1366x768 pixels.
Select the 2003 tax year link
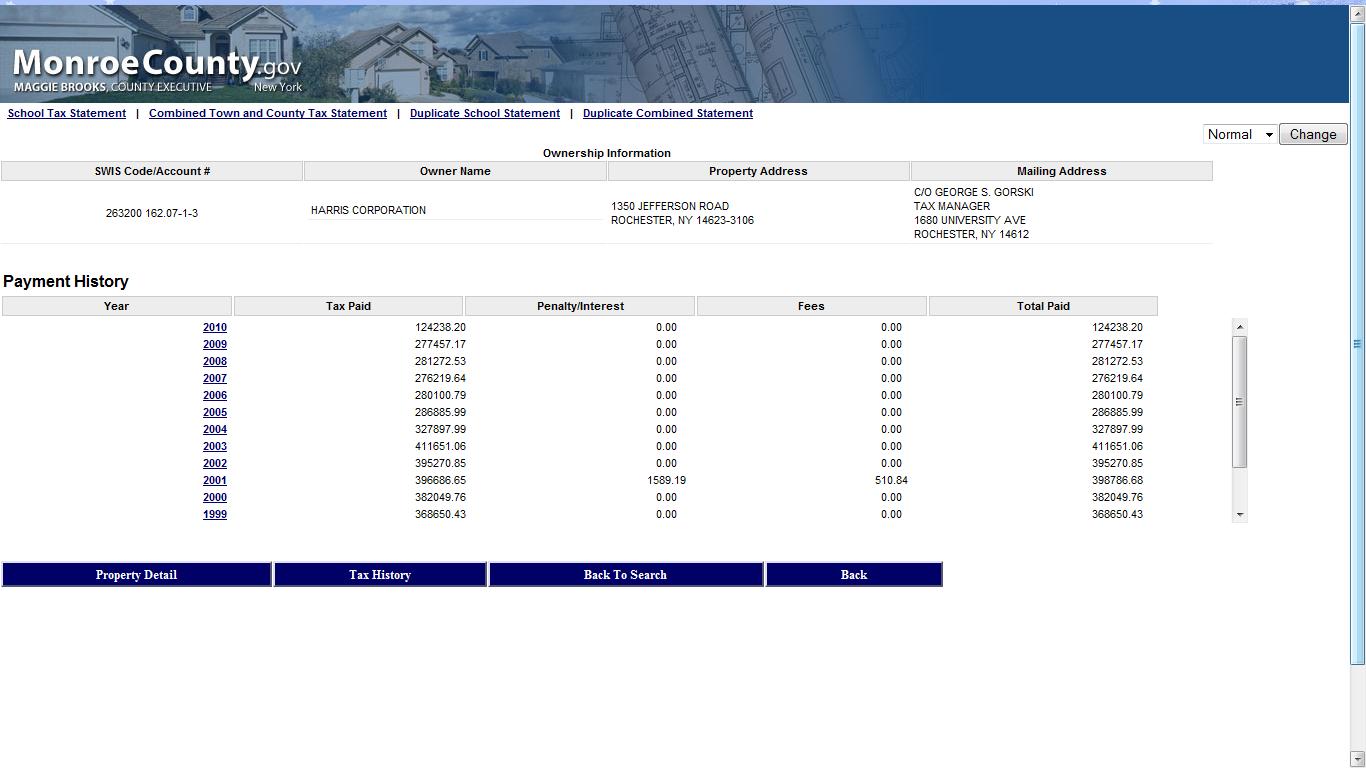click(x=215, y=446)
